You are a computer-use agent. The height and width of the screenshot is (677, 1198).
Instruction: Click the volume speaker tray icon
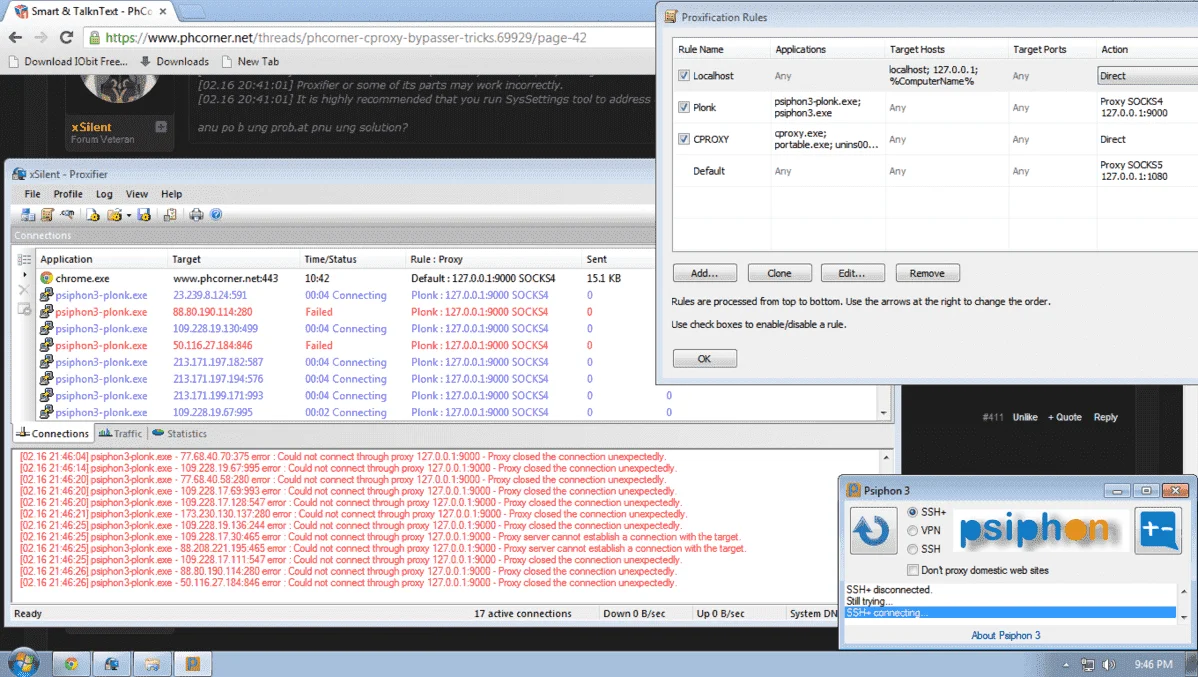point(1109,665)
